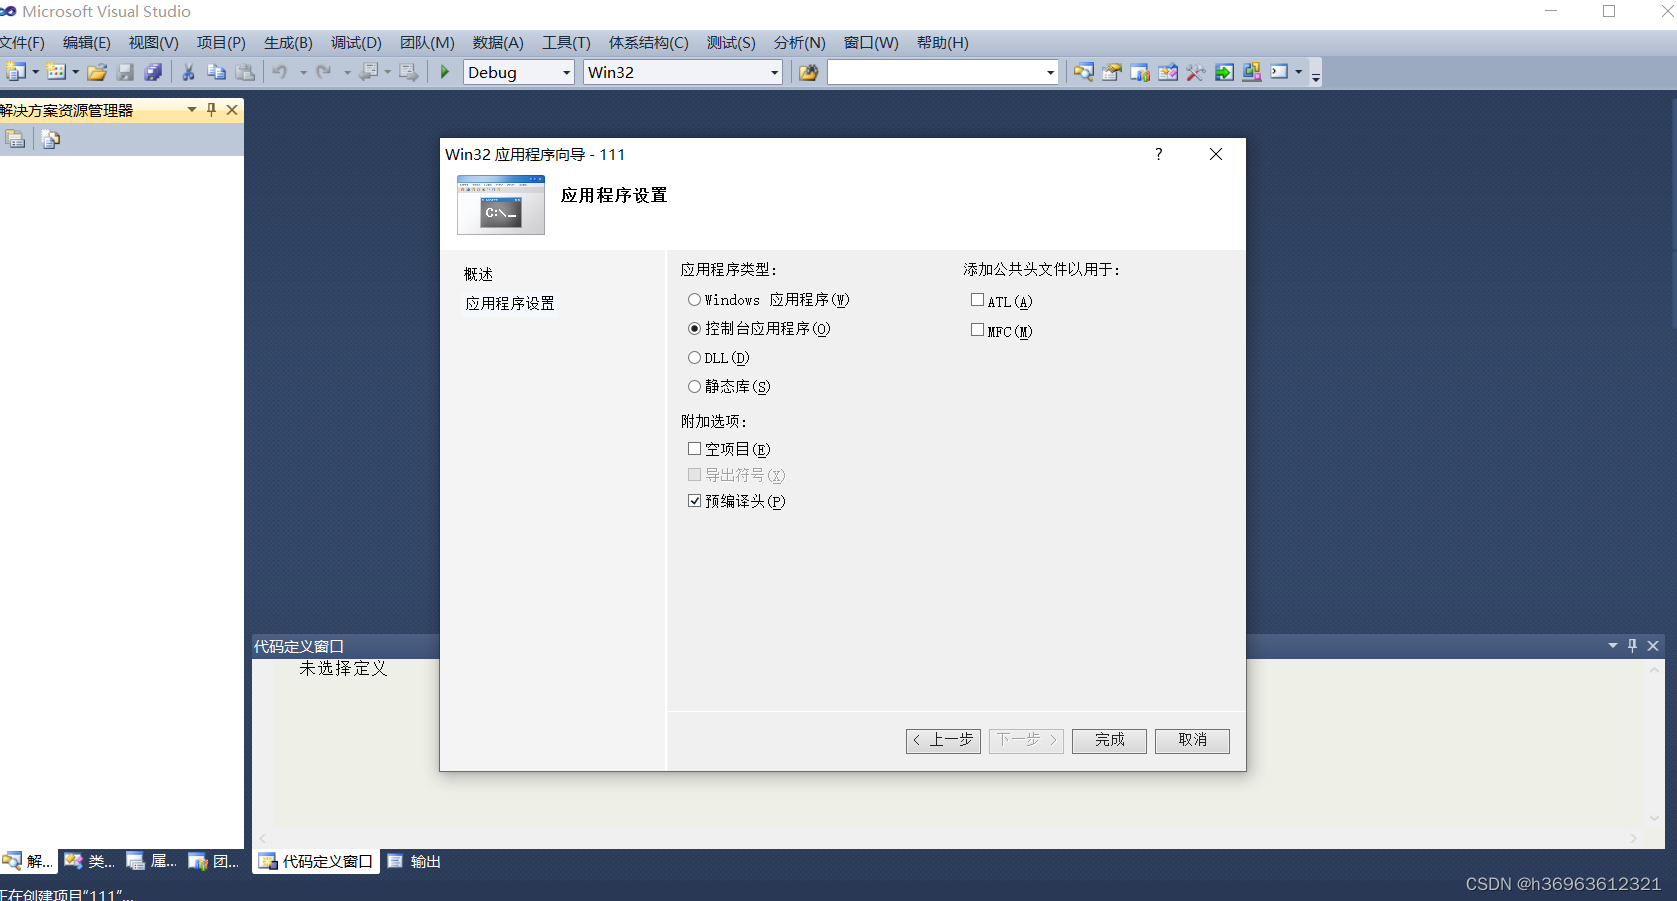The image size is (1677, 901).
Task: Click the Find in Files binoculars icon
Action: pos(809,72)
